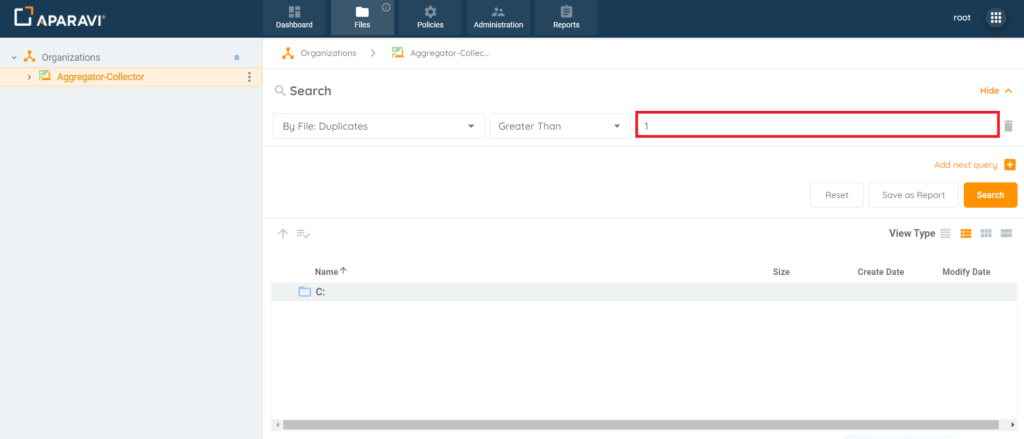Click the Save as Report button
This screenshot has height=439, width=1024.
point(913,195)
